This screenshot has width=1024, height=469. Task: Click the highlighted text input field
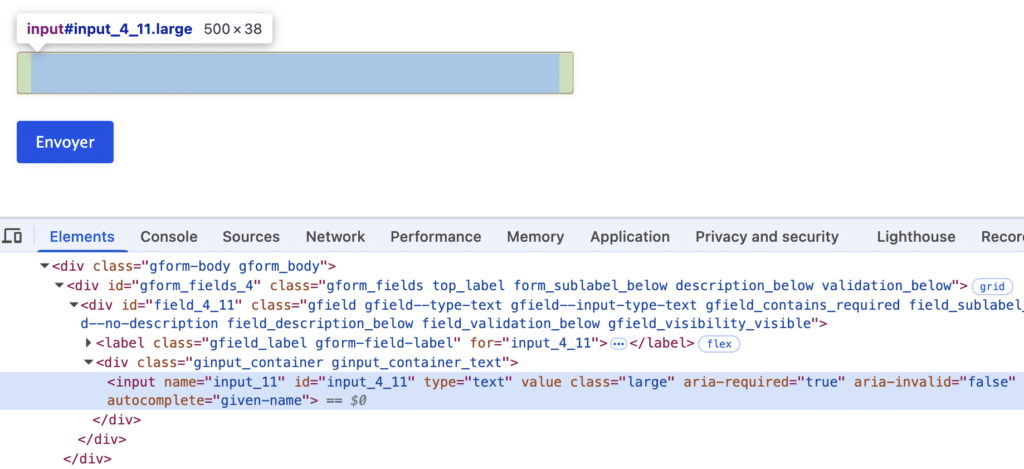pyautogui.click(x=295, y=73)
